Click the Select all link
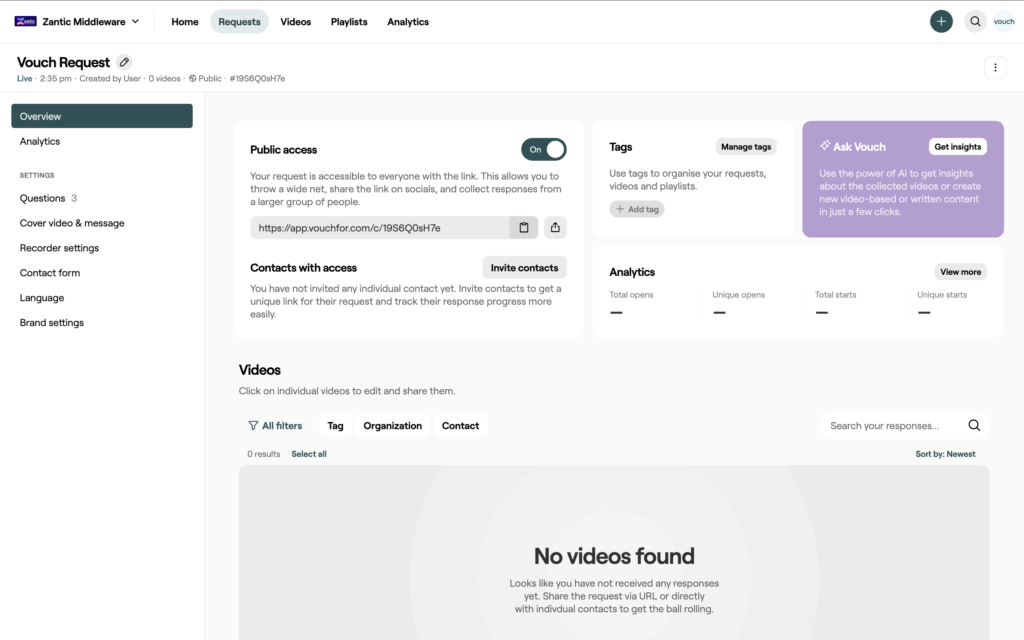The image size is (1024, 640). tap(309, 454)
